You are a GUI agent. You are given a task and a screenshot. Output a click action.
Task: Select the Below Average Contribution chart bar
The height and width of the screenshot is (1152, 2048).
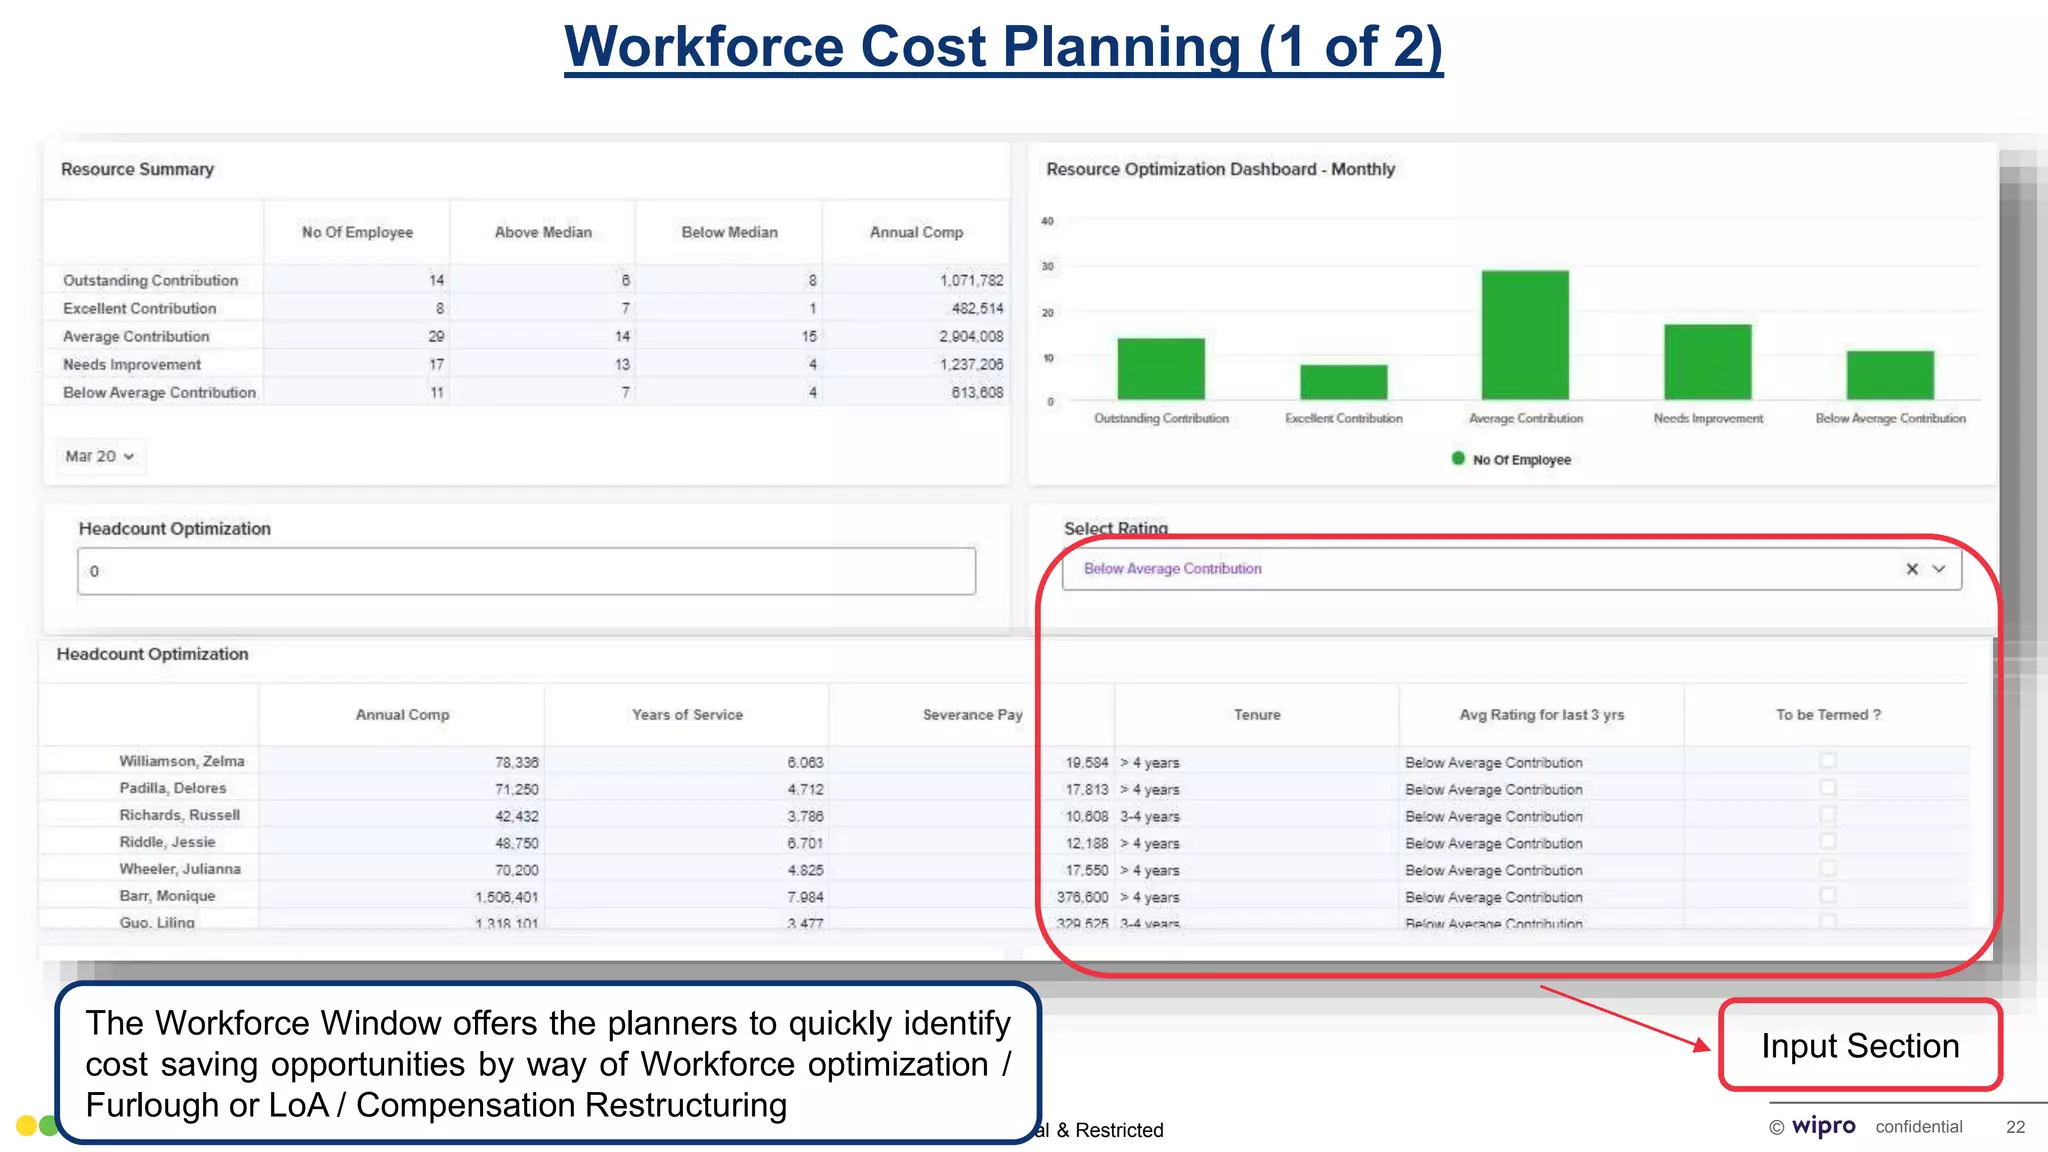point(1890,375)
